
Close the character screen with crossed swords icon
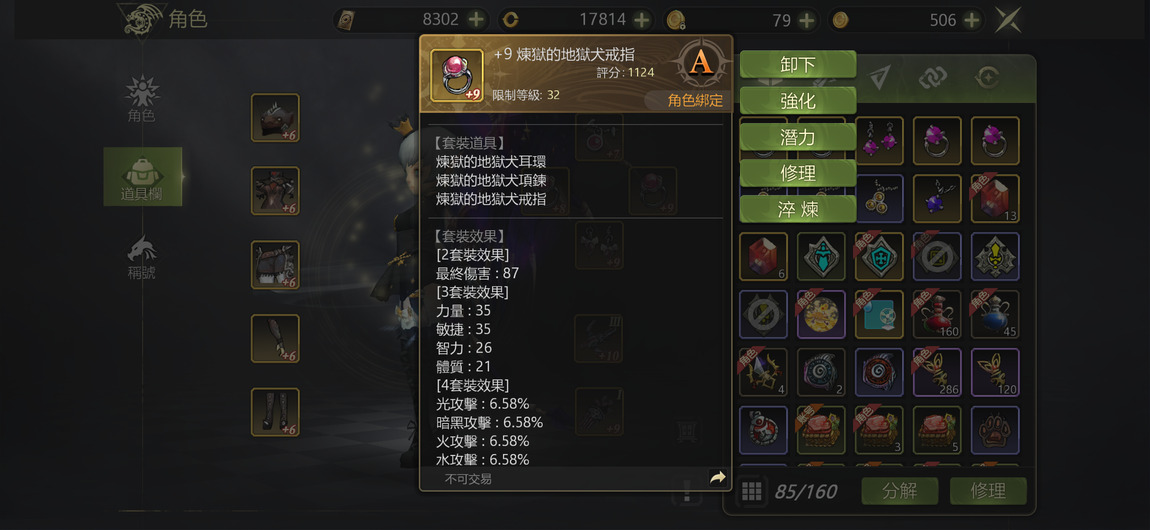tap(1008, 20)
